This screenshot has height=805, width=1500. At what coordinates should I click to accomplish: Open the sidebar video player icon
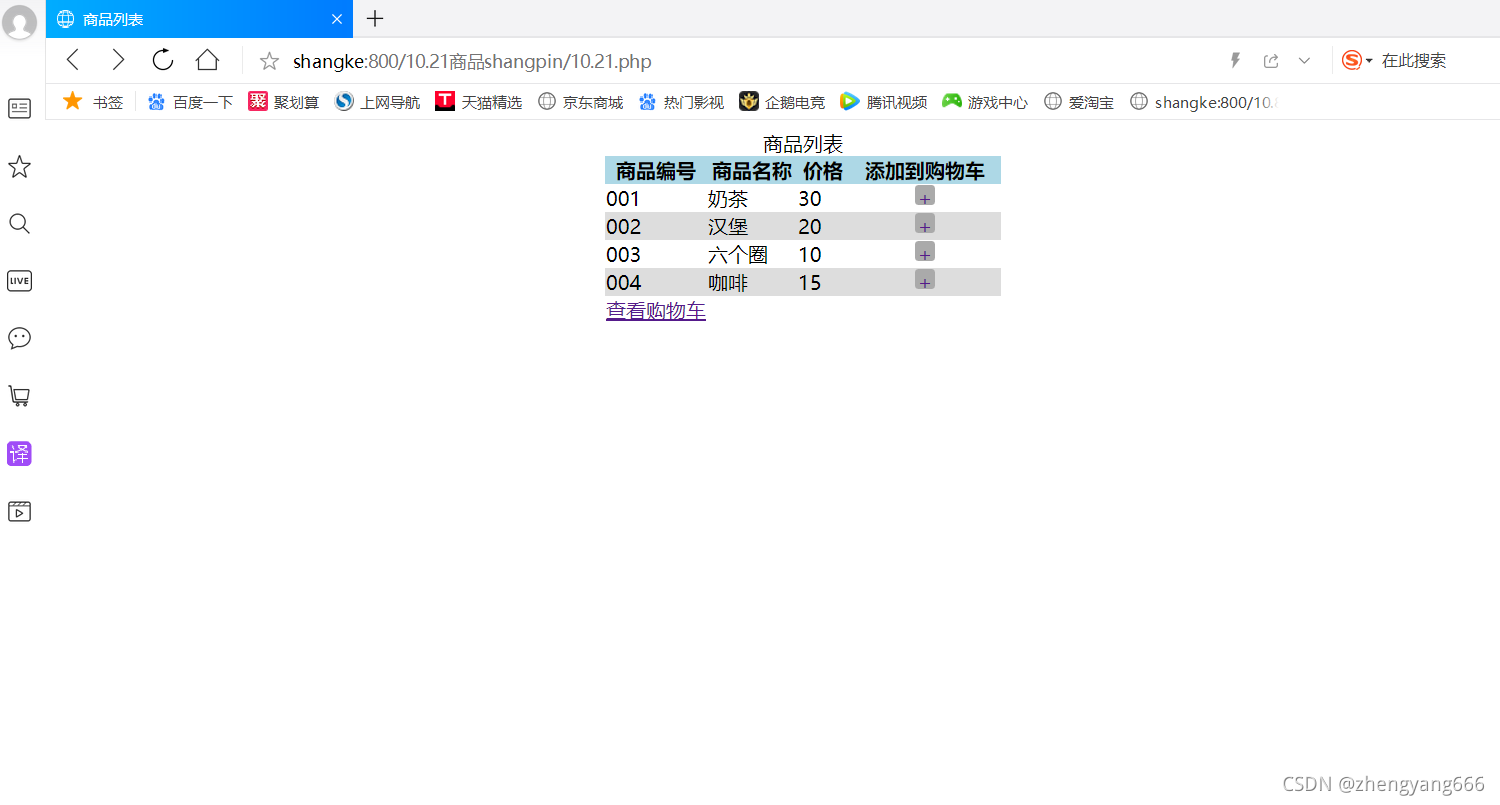point(19,511)
